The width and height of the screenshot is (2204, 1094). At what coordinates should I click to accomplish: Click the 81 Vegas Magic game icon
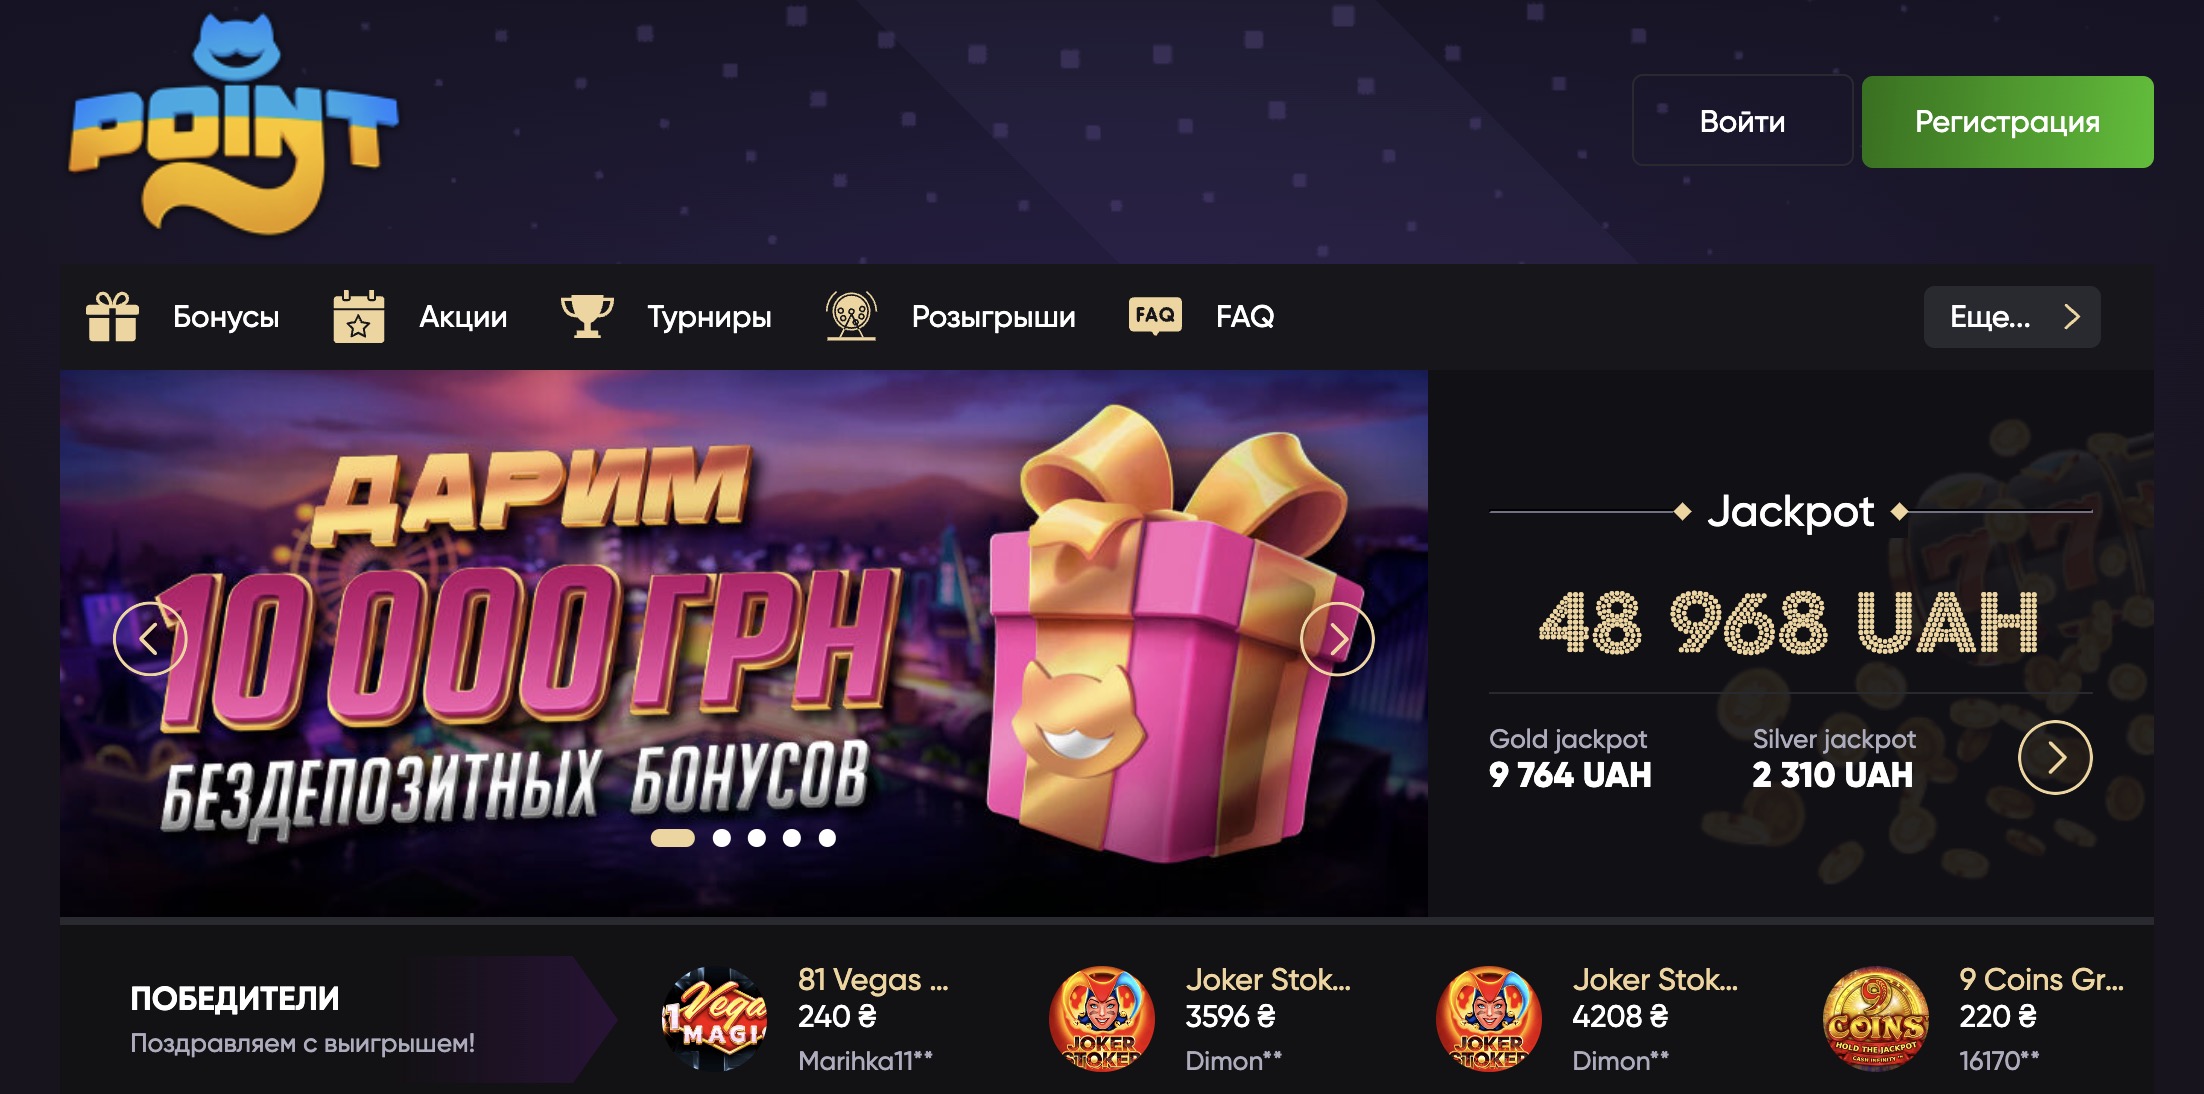[714, 1019]
